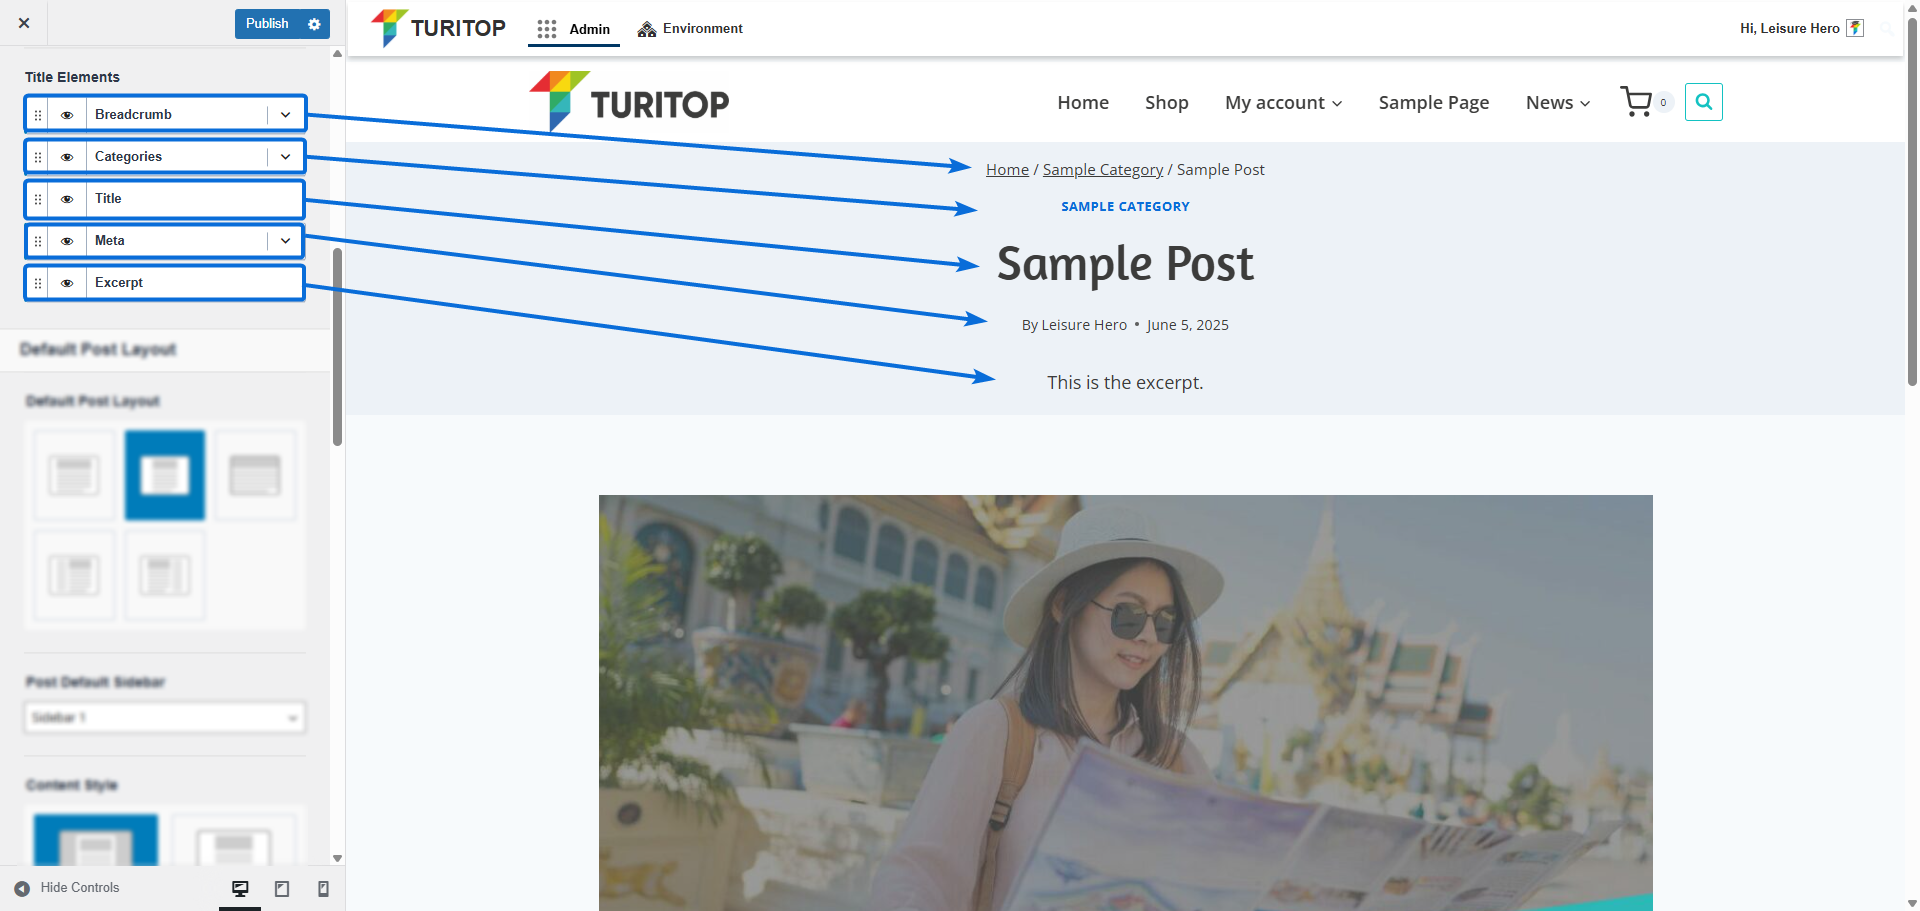Click the Admin apps grid icon
Screen dimensions: 1920x911
(x=546, y=29)
